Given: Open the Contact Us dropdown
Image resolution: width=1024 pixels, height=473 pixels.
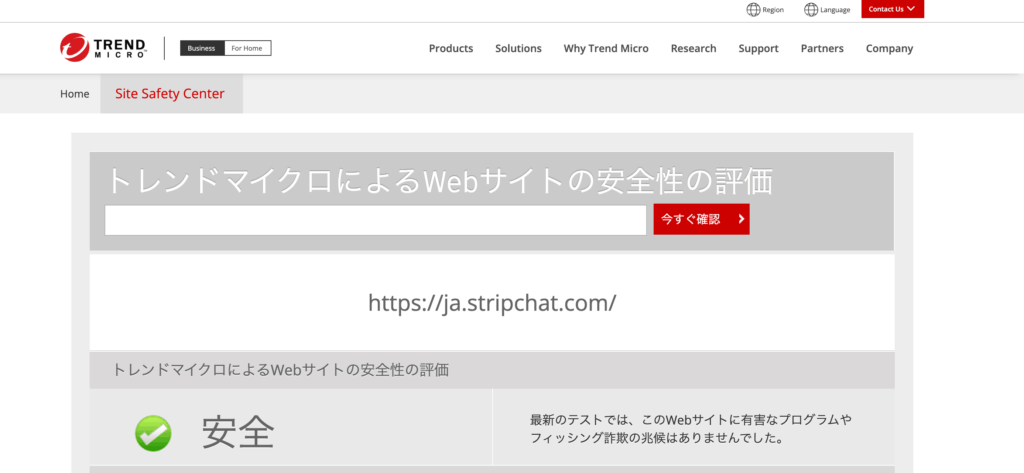Looking at the screenshot, I should click(x=893, y=9).
